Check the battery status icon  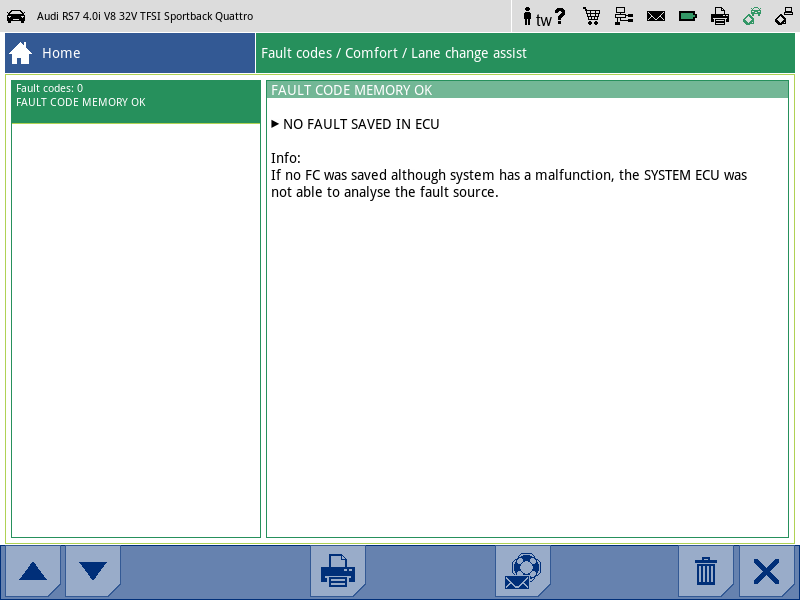pos(688,16)
